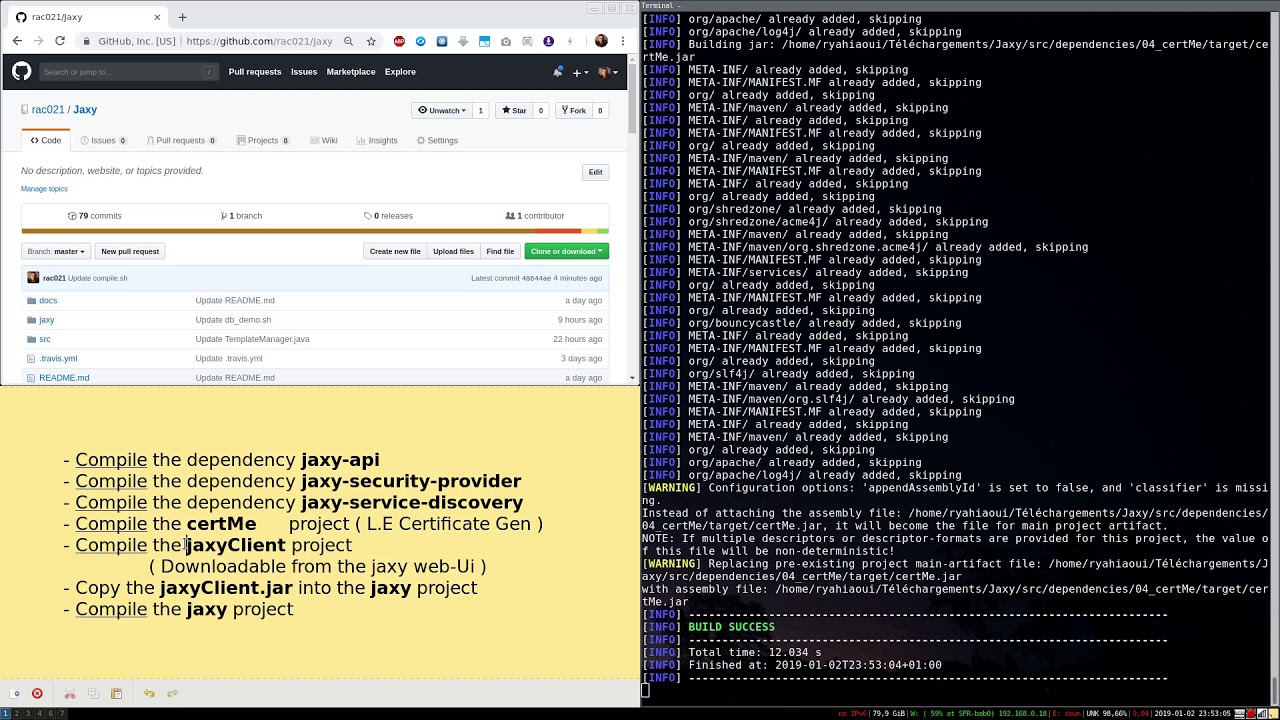Open the zoom magnifier in address bar
Image resolution: width=1280 pixels, height=720 pixels.
point(348,41)
